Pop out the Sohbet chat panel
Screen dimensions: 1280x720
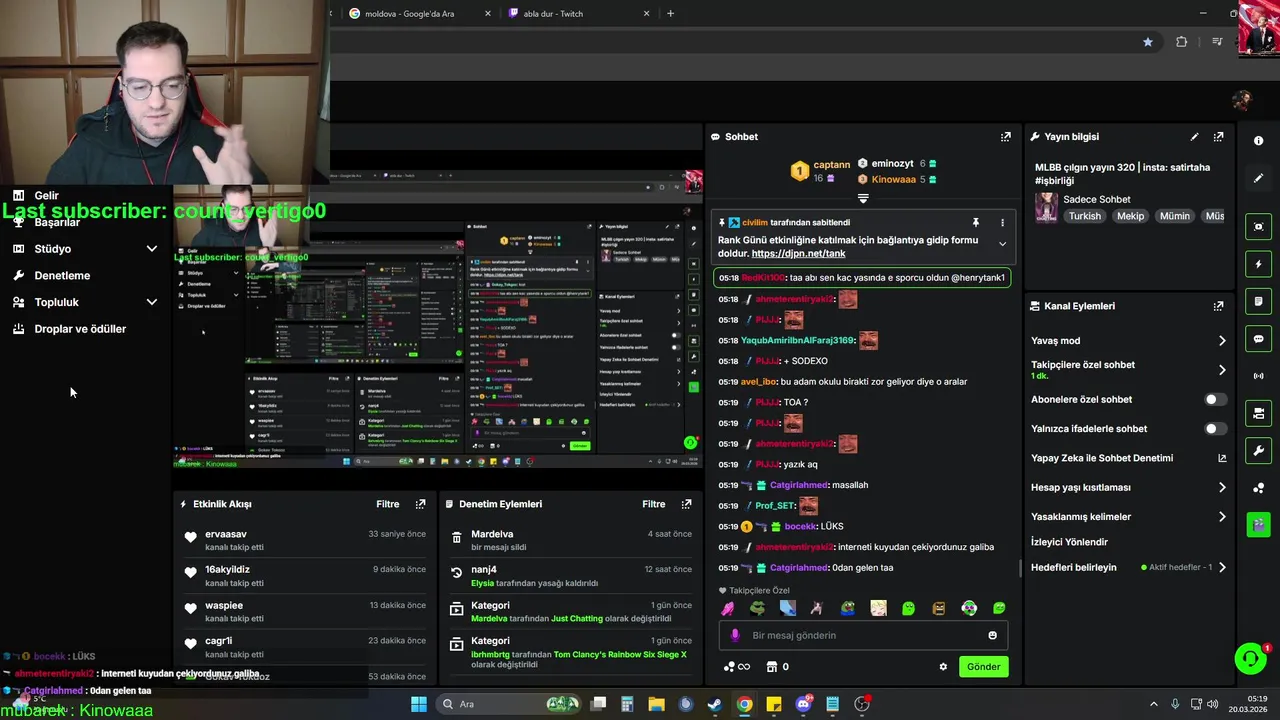(1005, 137)
